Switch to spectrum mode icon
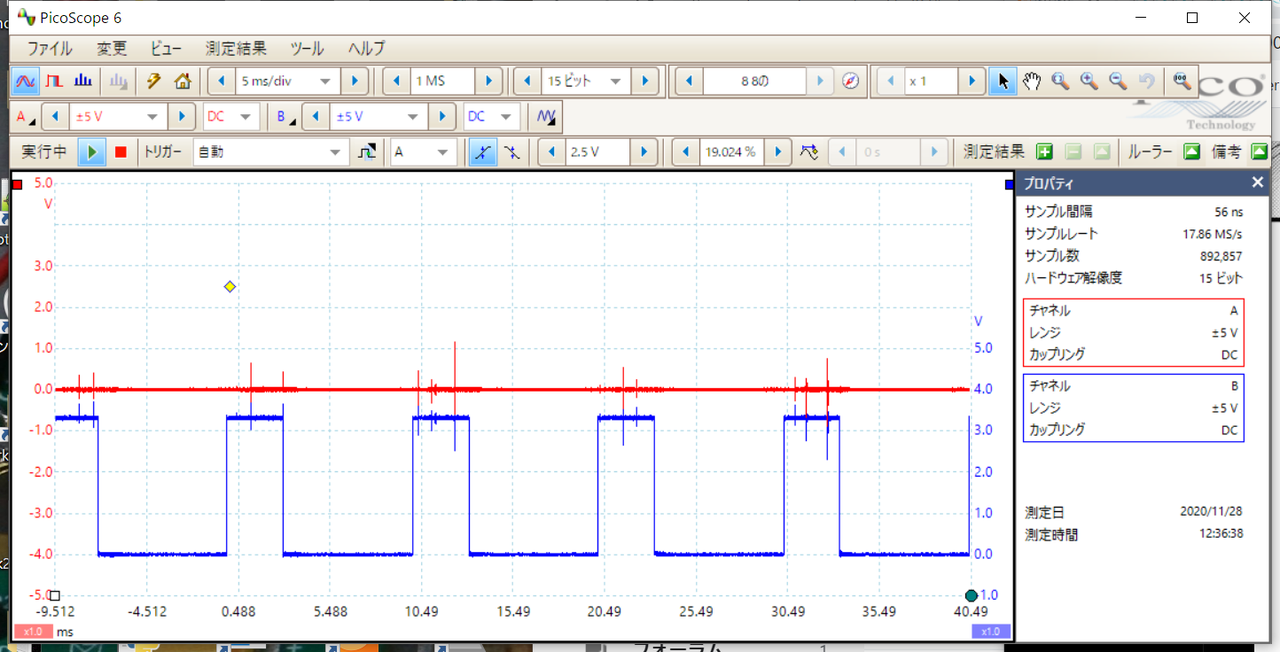 point(84,81)
